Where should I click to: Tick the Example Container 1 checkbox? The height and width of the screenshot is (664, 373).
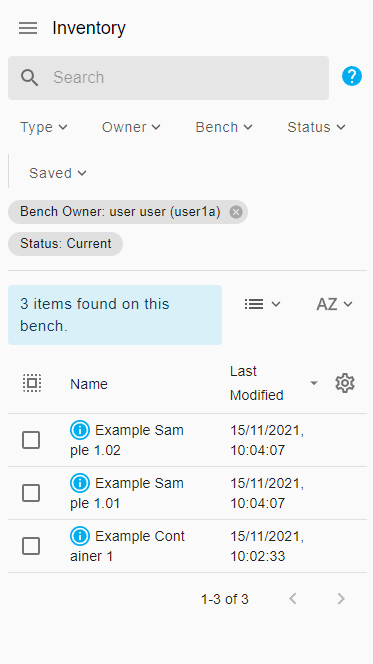[x=31, y=546]
